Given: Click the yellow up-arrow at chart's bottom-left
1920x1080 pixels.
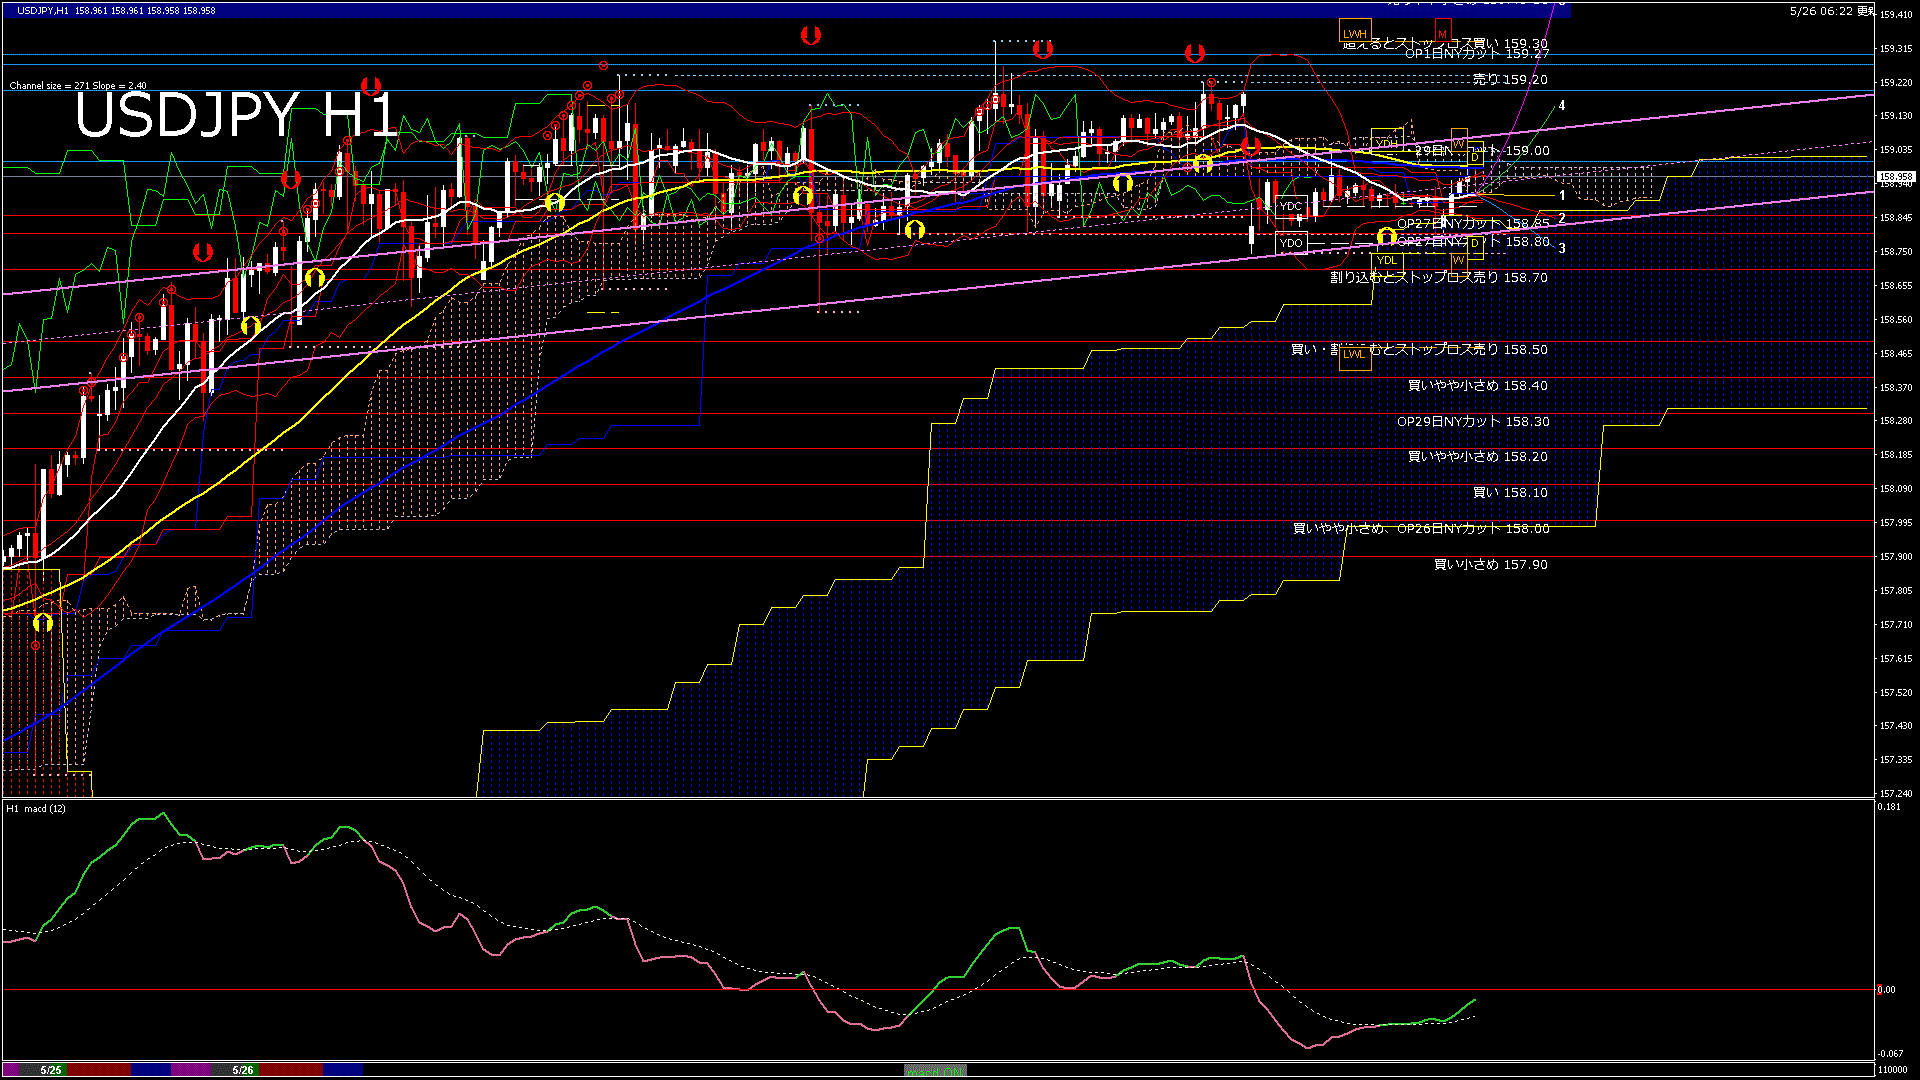Looking at the screenshot, I should (42, 623).
